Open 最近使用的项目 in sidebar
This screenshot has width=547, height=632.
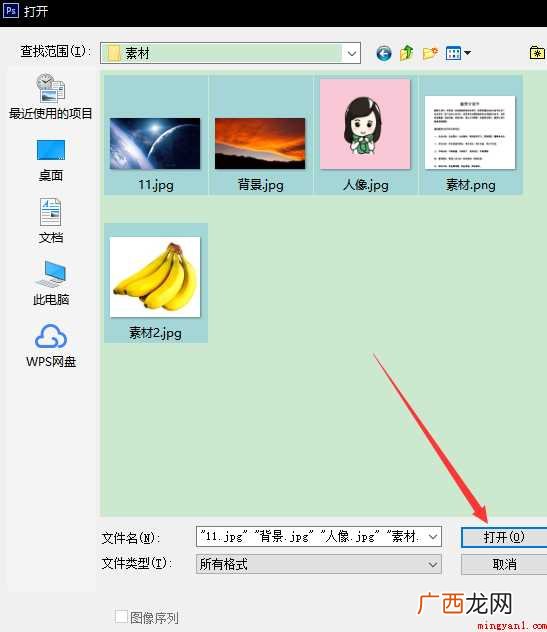tap(51, 97)
